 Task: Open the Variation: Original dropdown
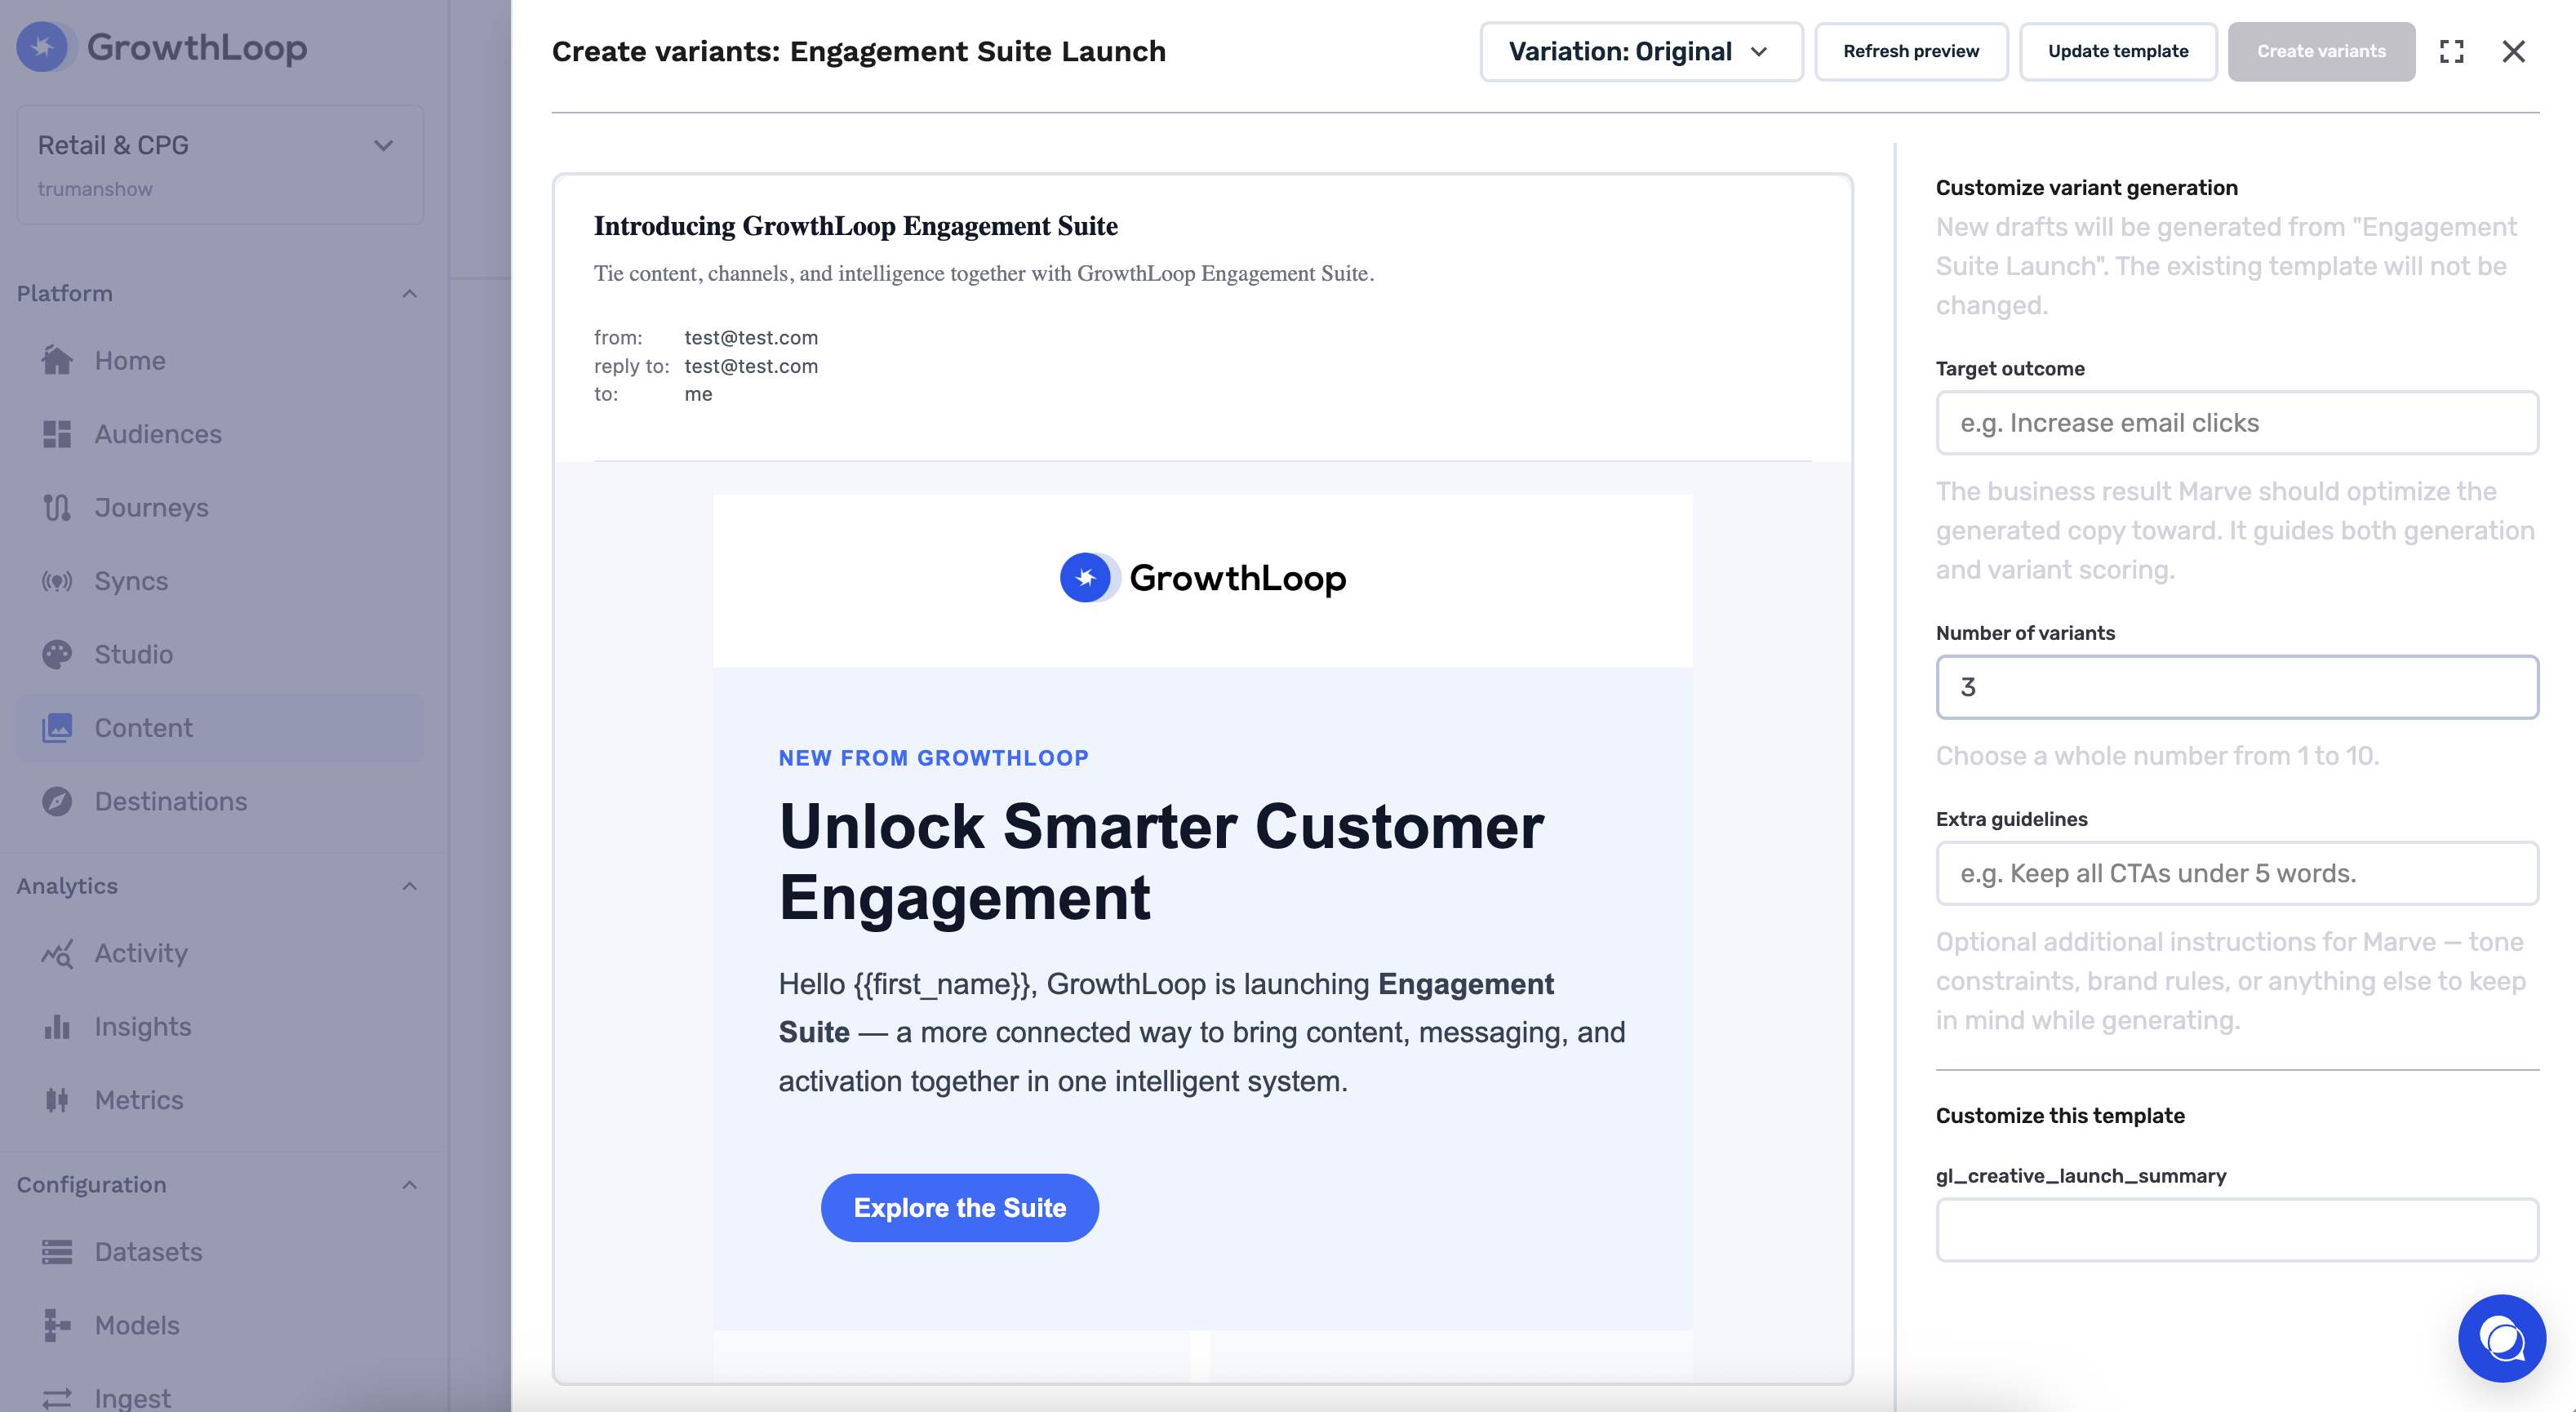[1641, 51]
